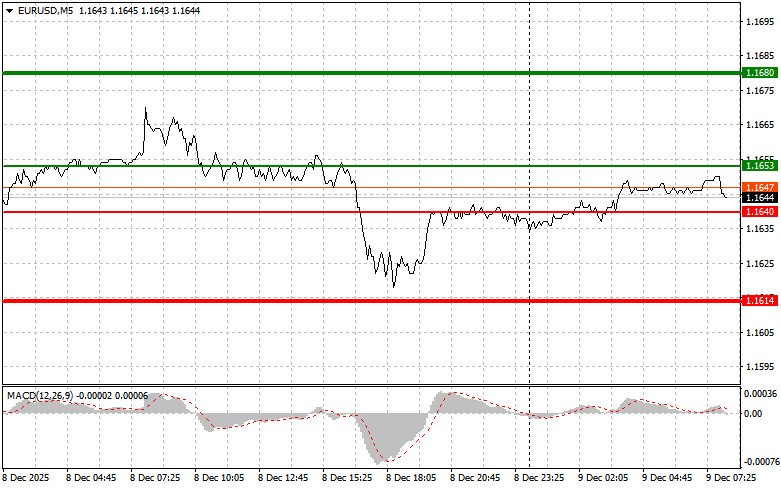Image resolution: width=781 pixels, height=489 pixels.
Task: Click the 1.1685 price scale value
Action: (760, 56)
